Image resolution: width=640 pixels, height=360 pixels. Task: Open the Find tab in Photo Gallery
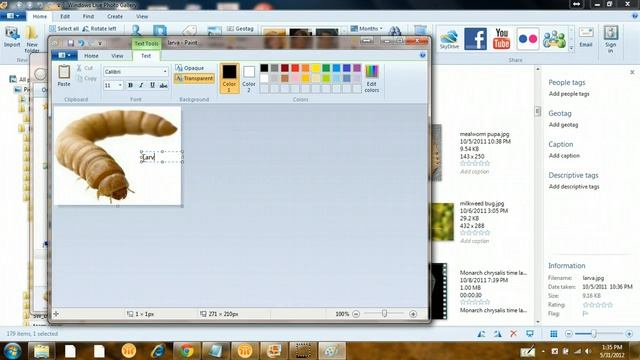[88, 16]
